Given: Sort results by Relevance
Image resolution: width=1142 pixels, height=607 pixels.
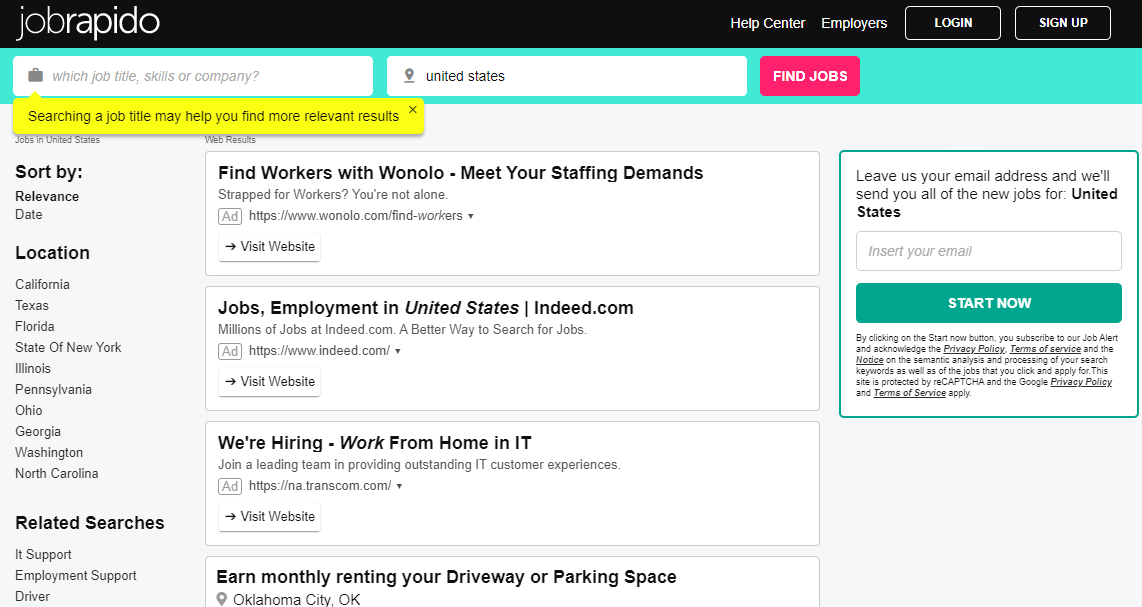Looking at the screenshot, I should coord(47,196).
